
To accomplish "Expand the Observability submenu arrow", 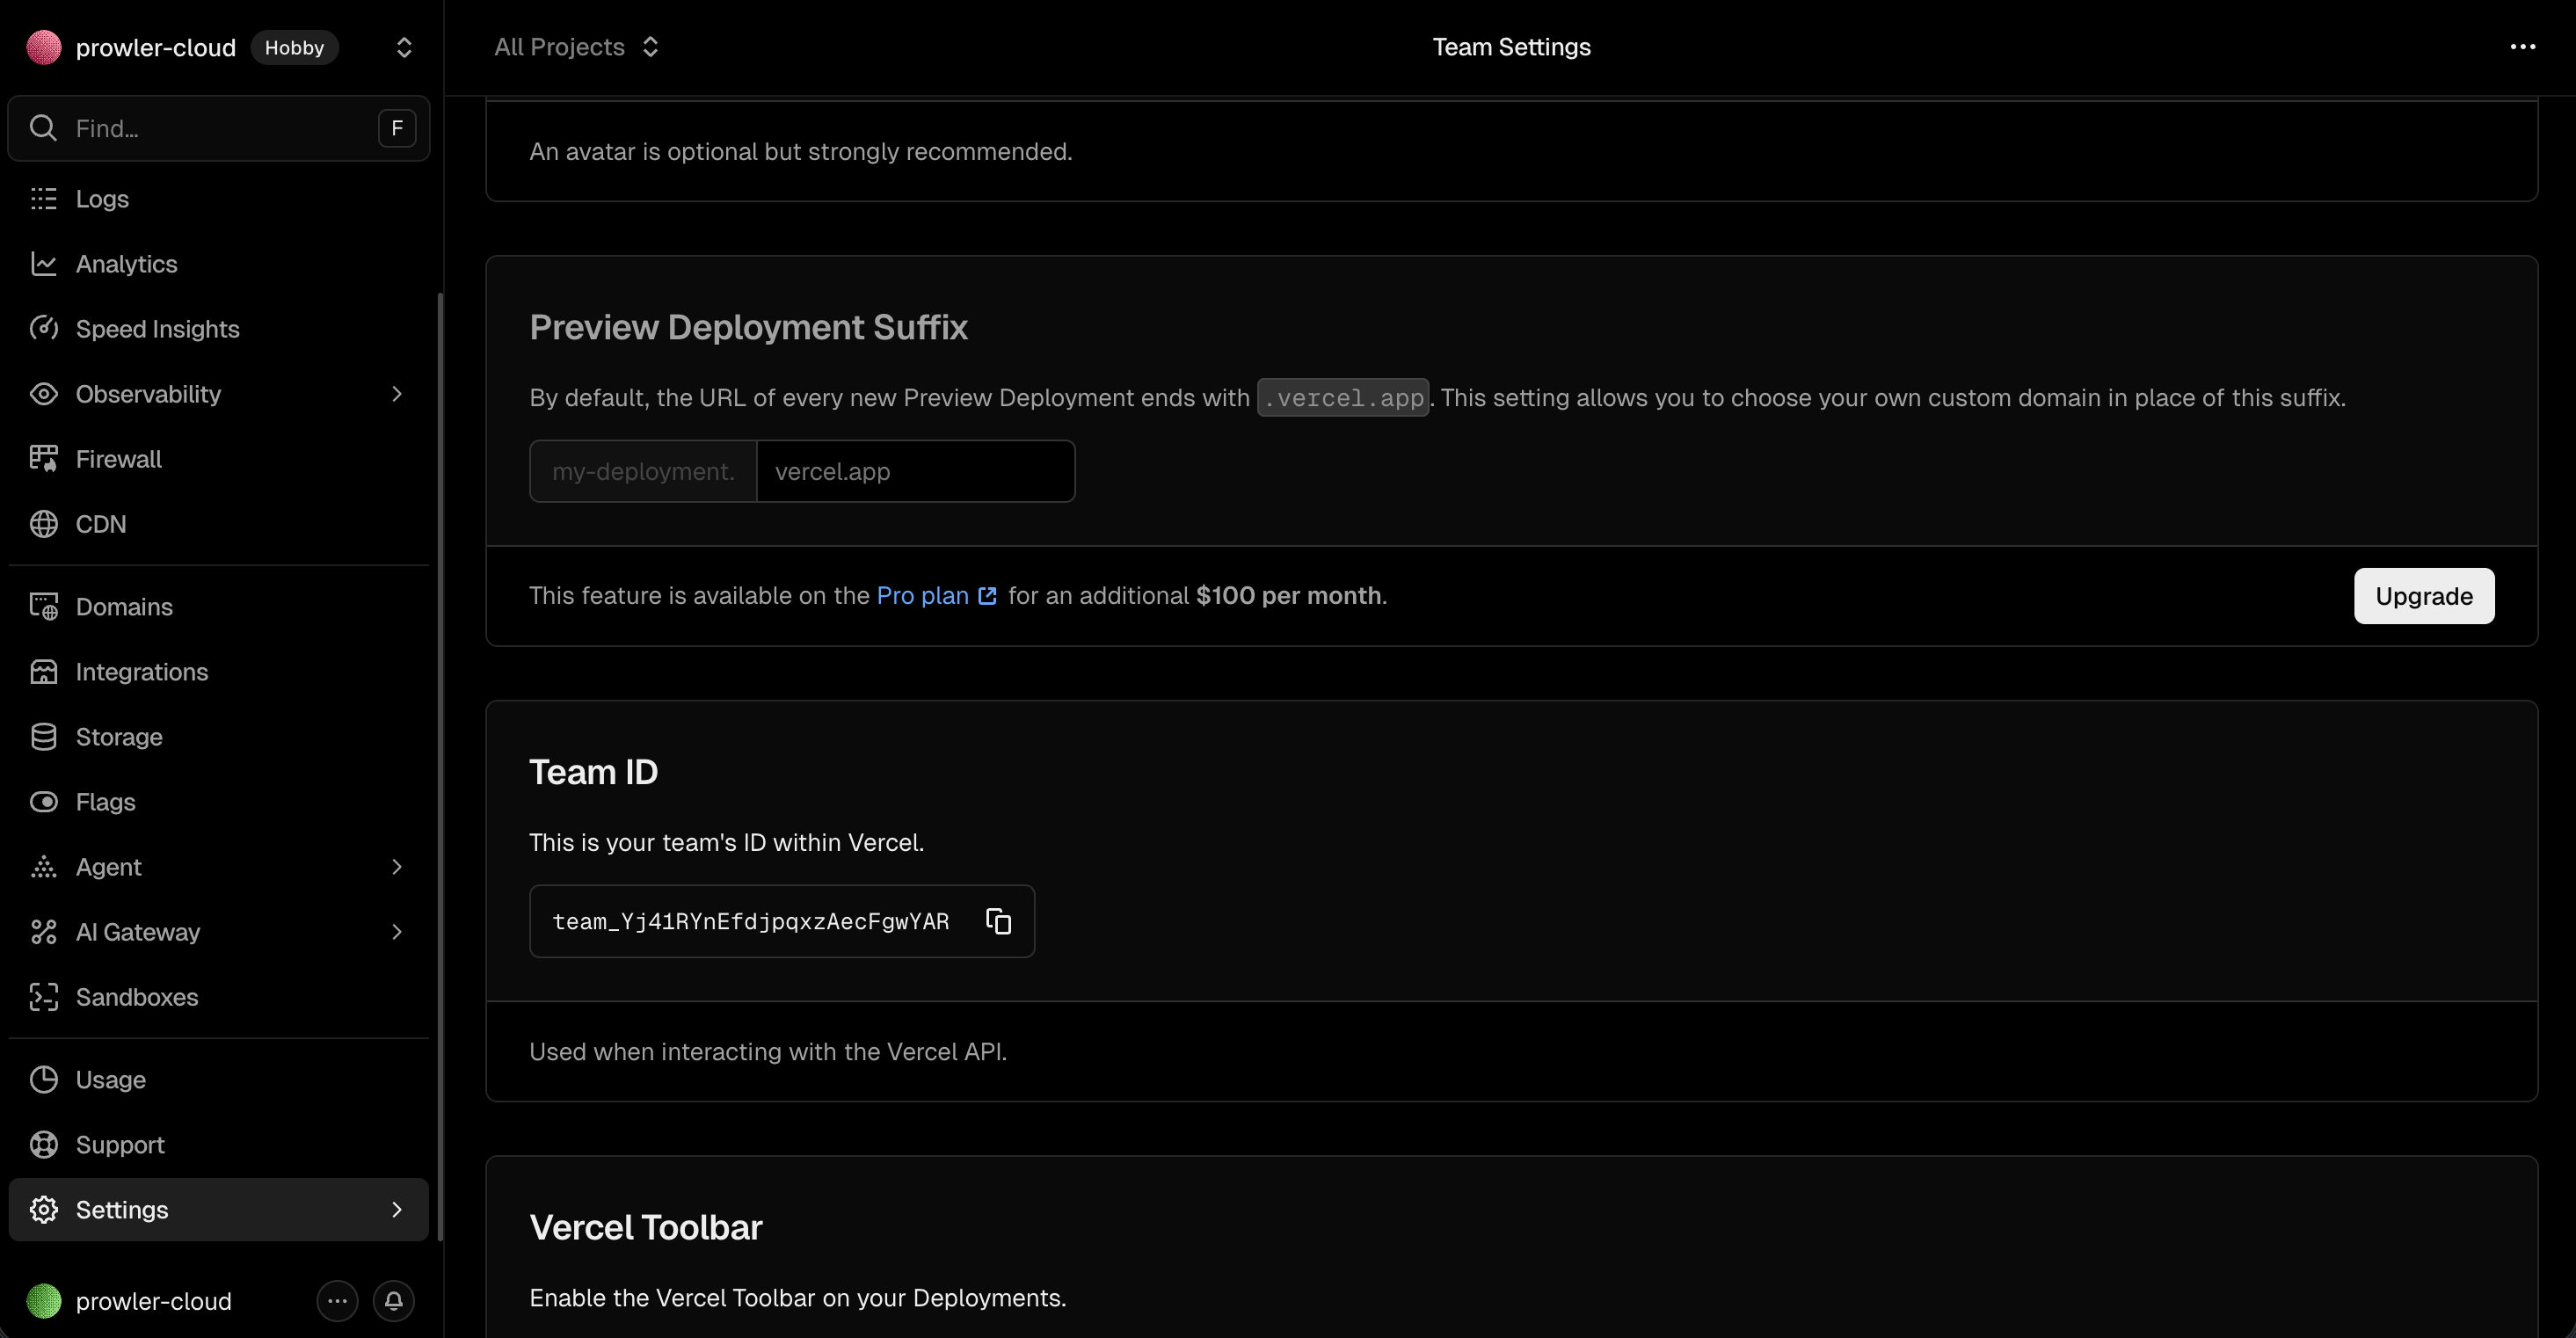I will [397, 394].
